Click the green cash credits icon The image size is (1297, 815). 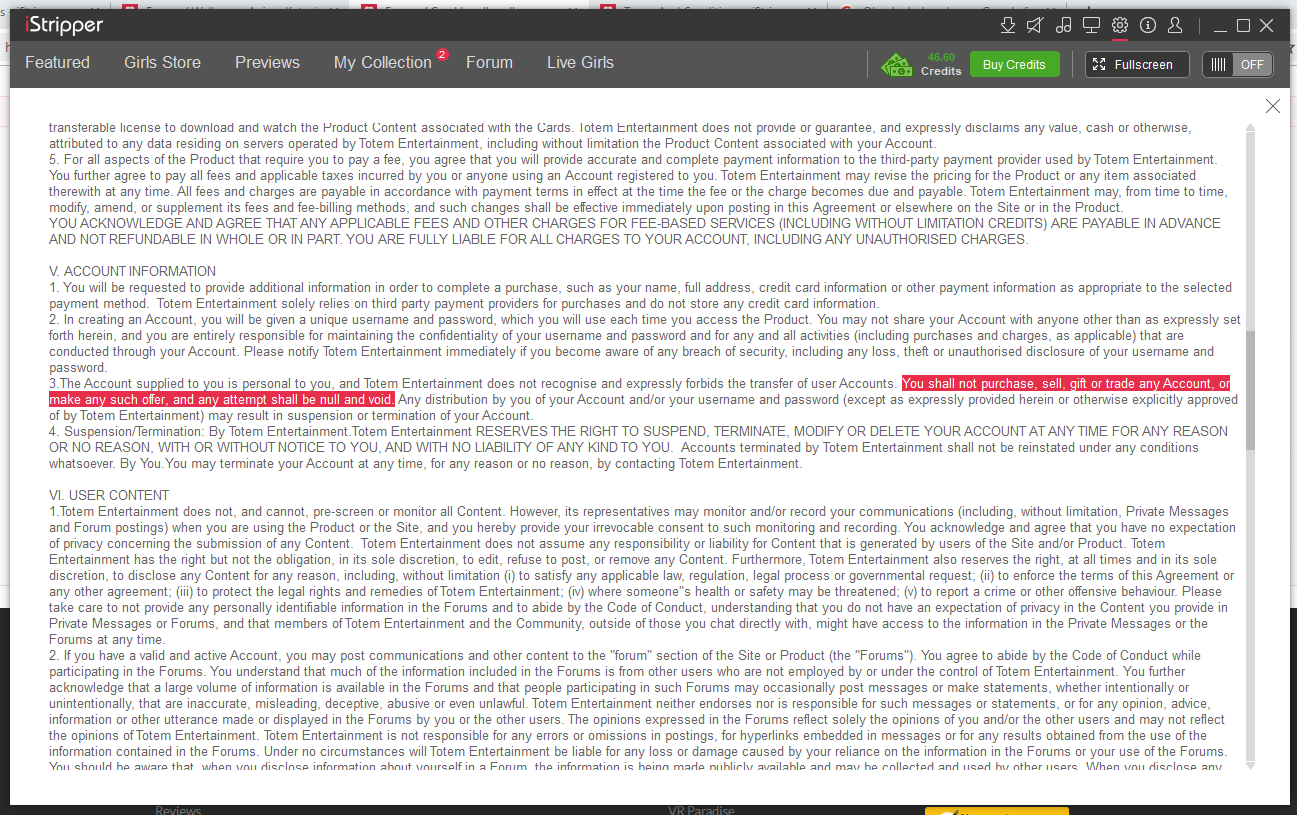pos(896,65)
